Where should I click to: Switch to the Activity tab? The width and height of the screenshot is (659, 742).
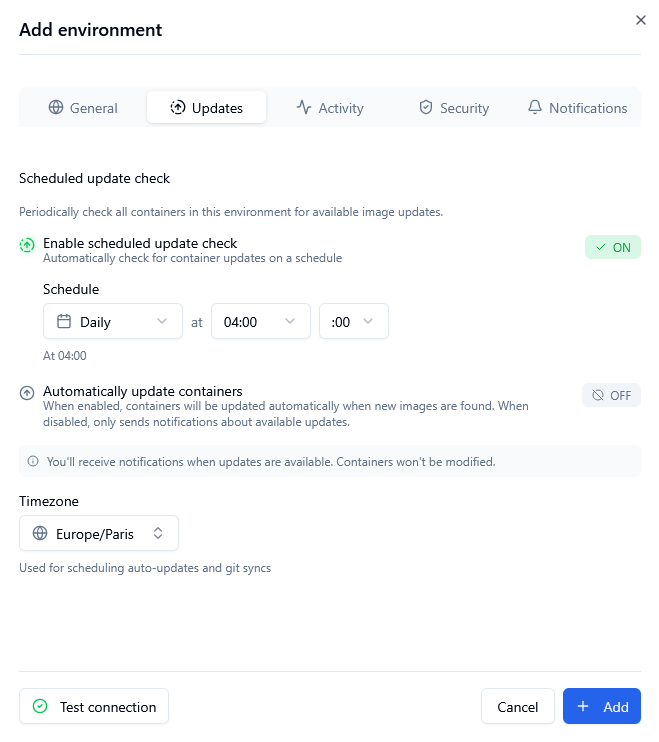(x=330, y=108)
